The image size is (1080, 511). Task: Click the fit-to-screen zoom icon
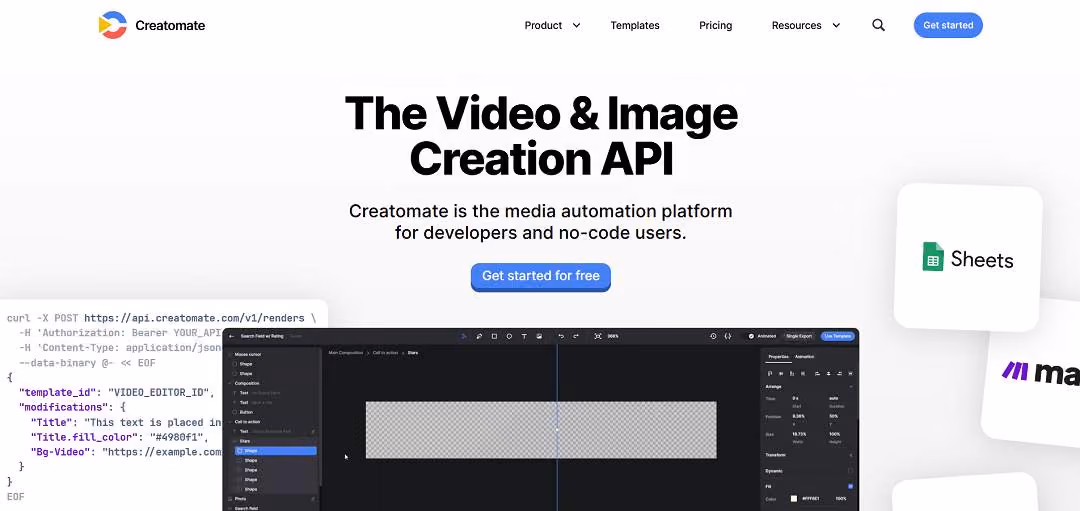pos(598,336)
